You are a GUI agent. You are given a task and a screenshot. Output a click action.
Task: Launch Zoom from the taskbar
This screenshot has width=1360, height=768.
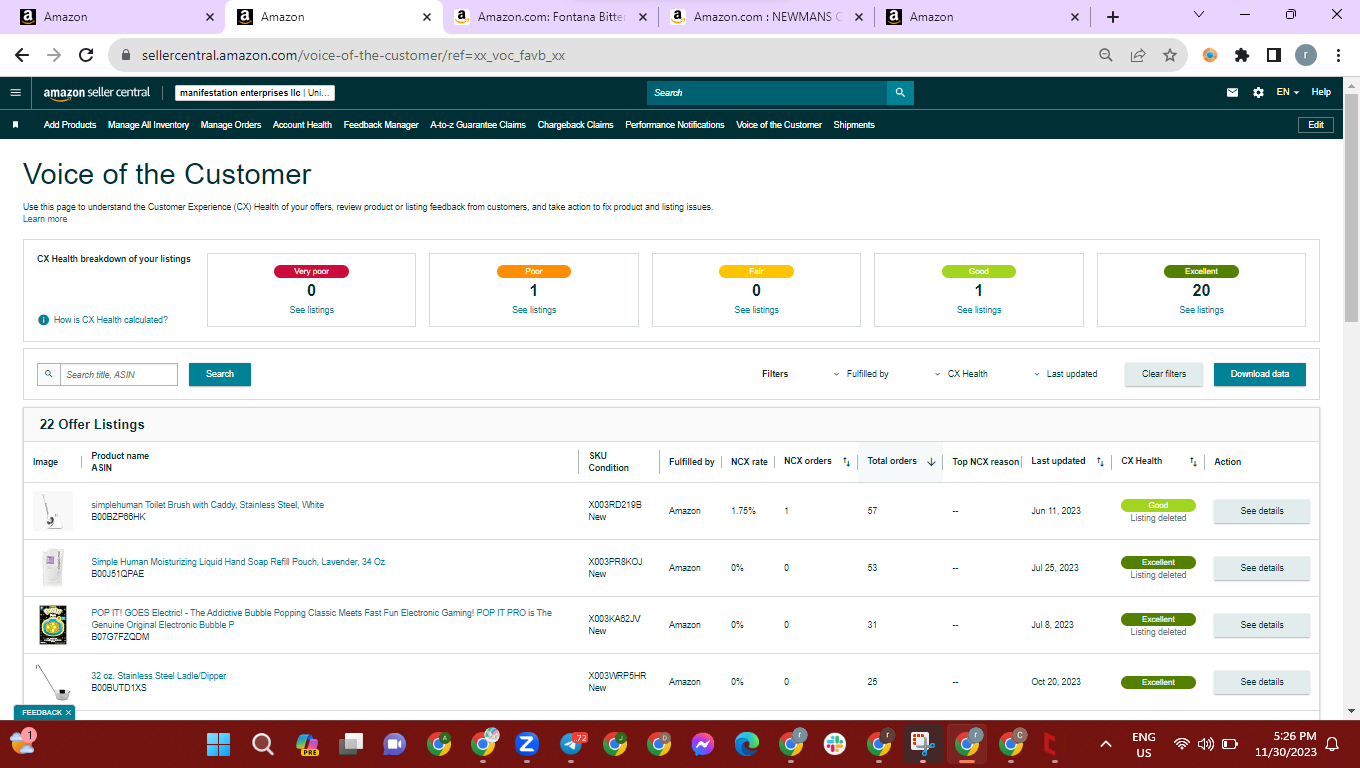(527, 744)
